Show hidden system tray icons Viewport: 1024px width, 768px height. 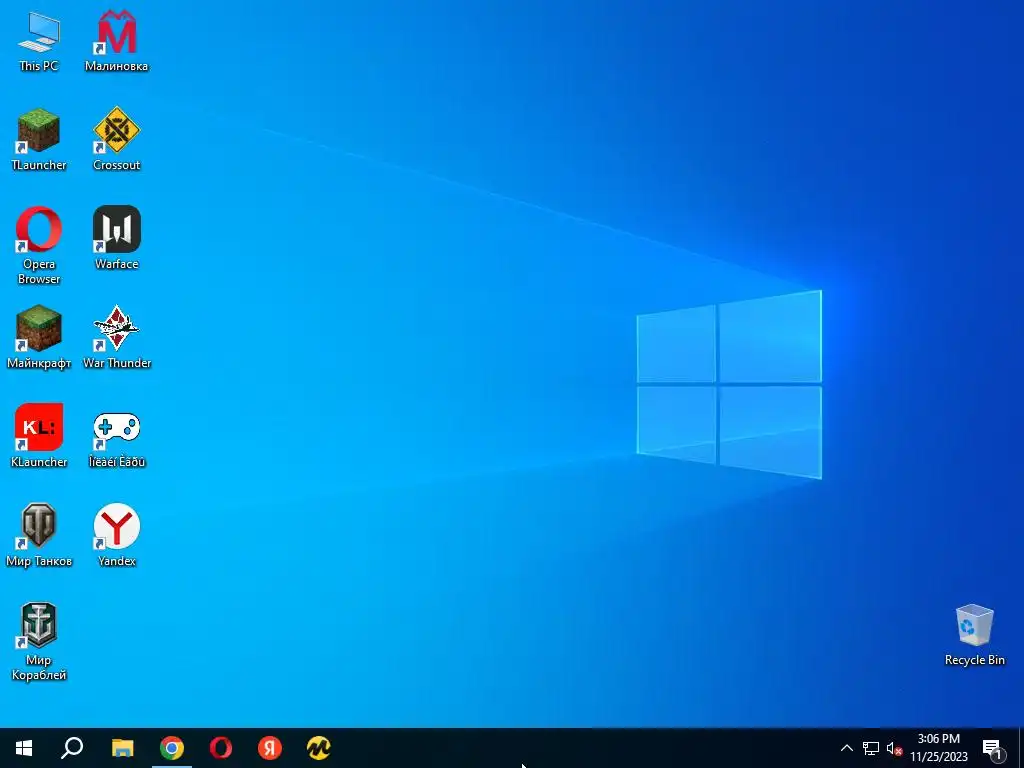point(846,748)
